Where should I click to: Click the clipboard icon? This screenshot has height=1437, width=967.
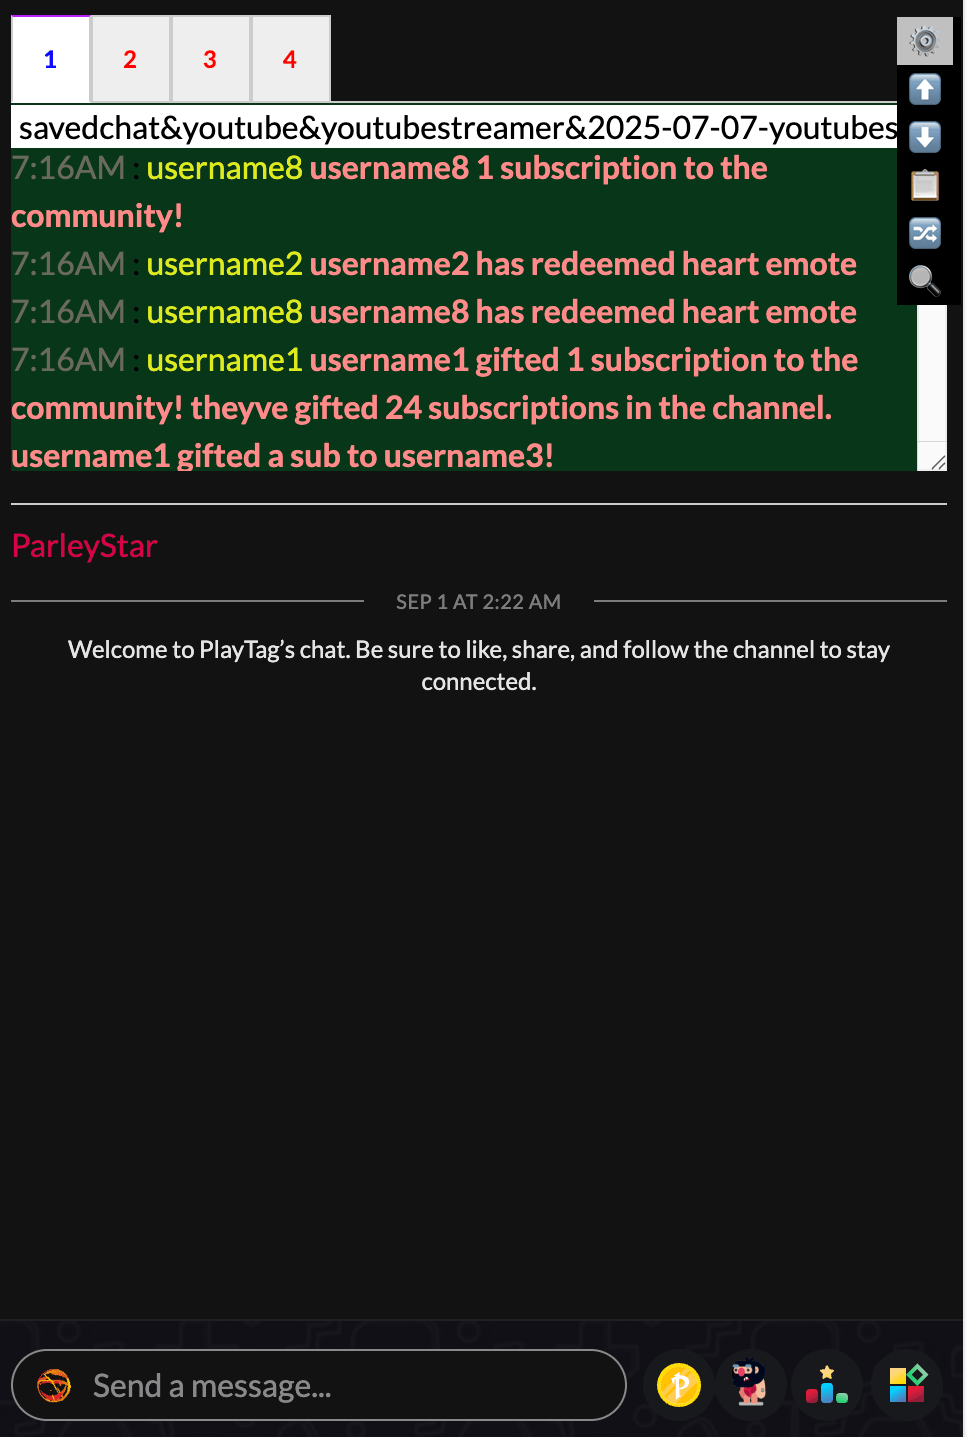point(925,185)
